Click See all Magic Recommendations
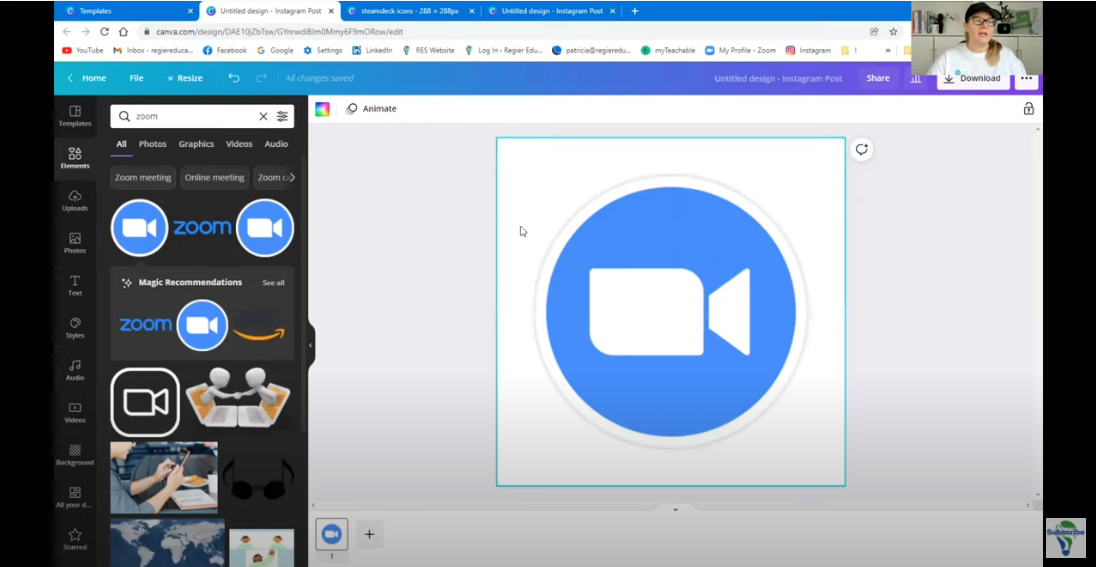The image size is (1096, 567). (273, 283)
